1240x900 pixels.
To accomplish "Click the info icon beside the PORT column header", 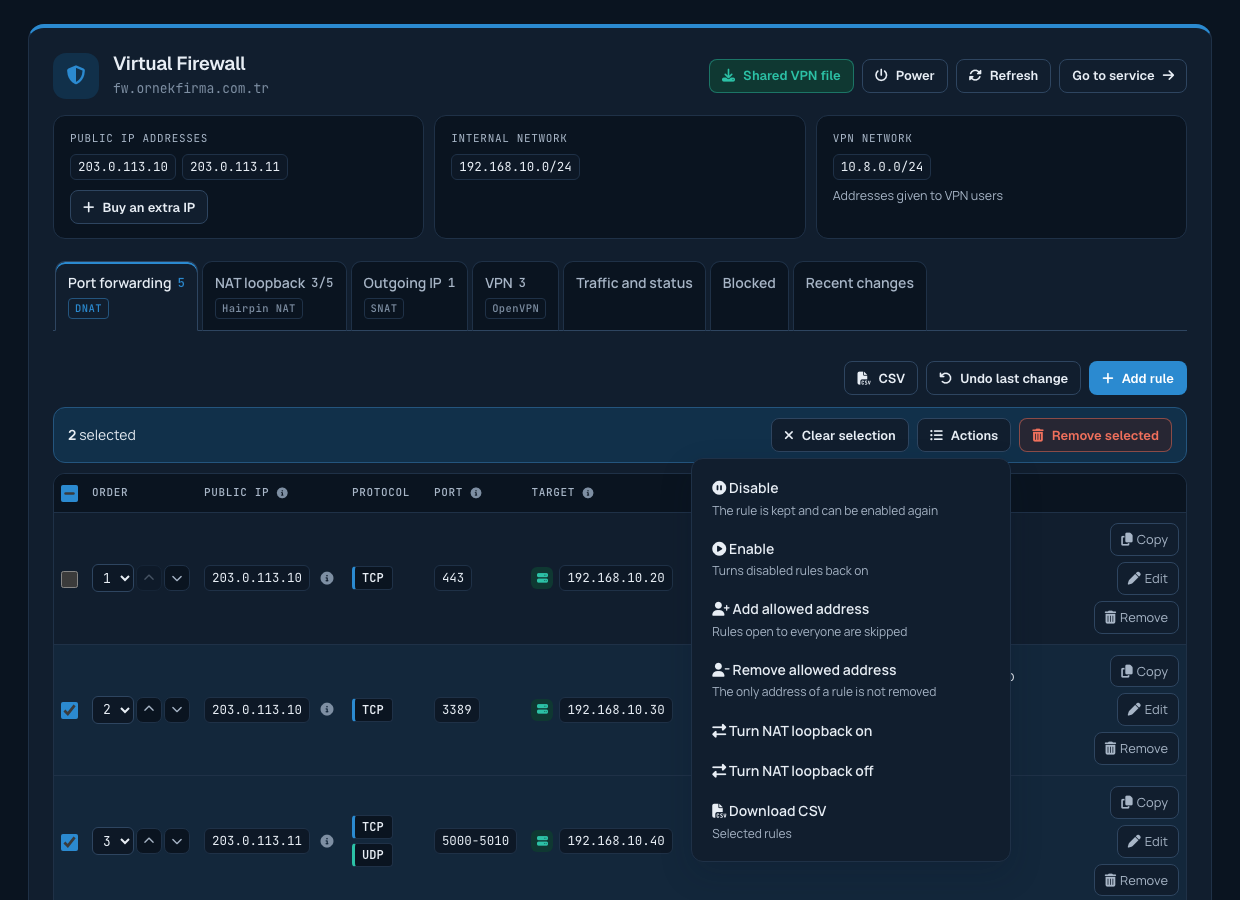I will coord(476,493).
